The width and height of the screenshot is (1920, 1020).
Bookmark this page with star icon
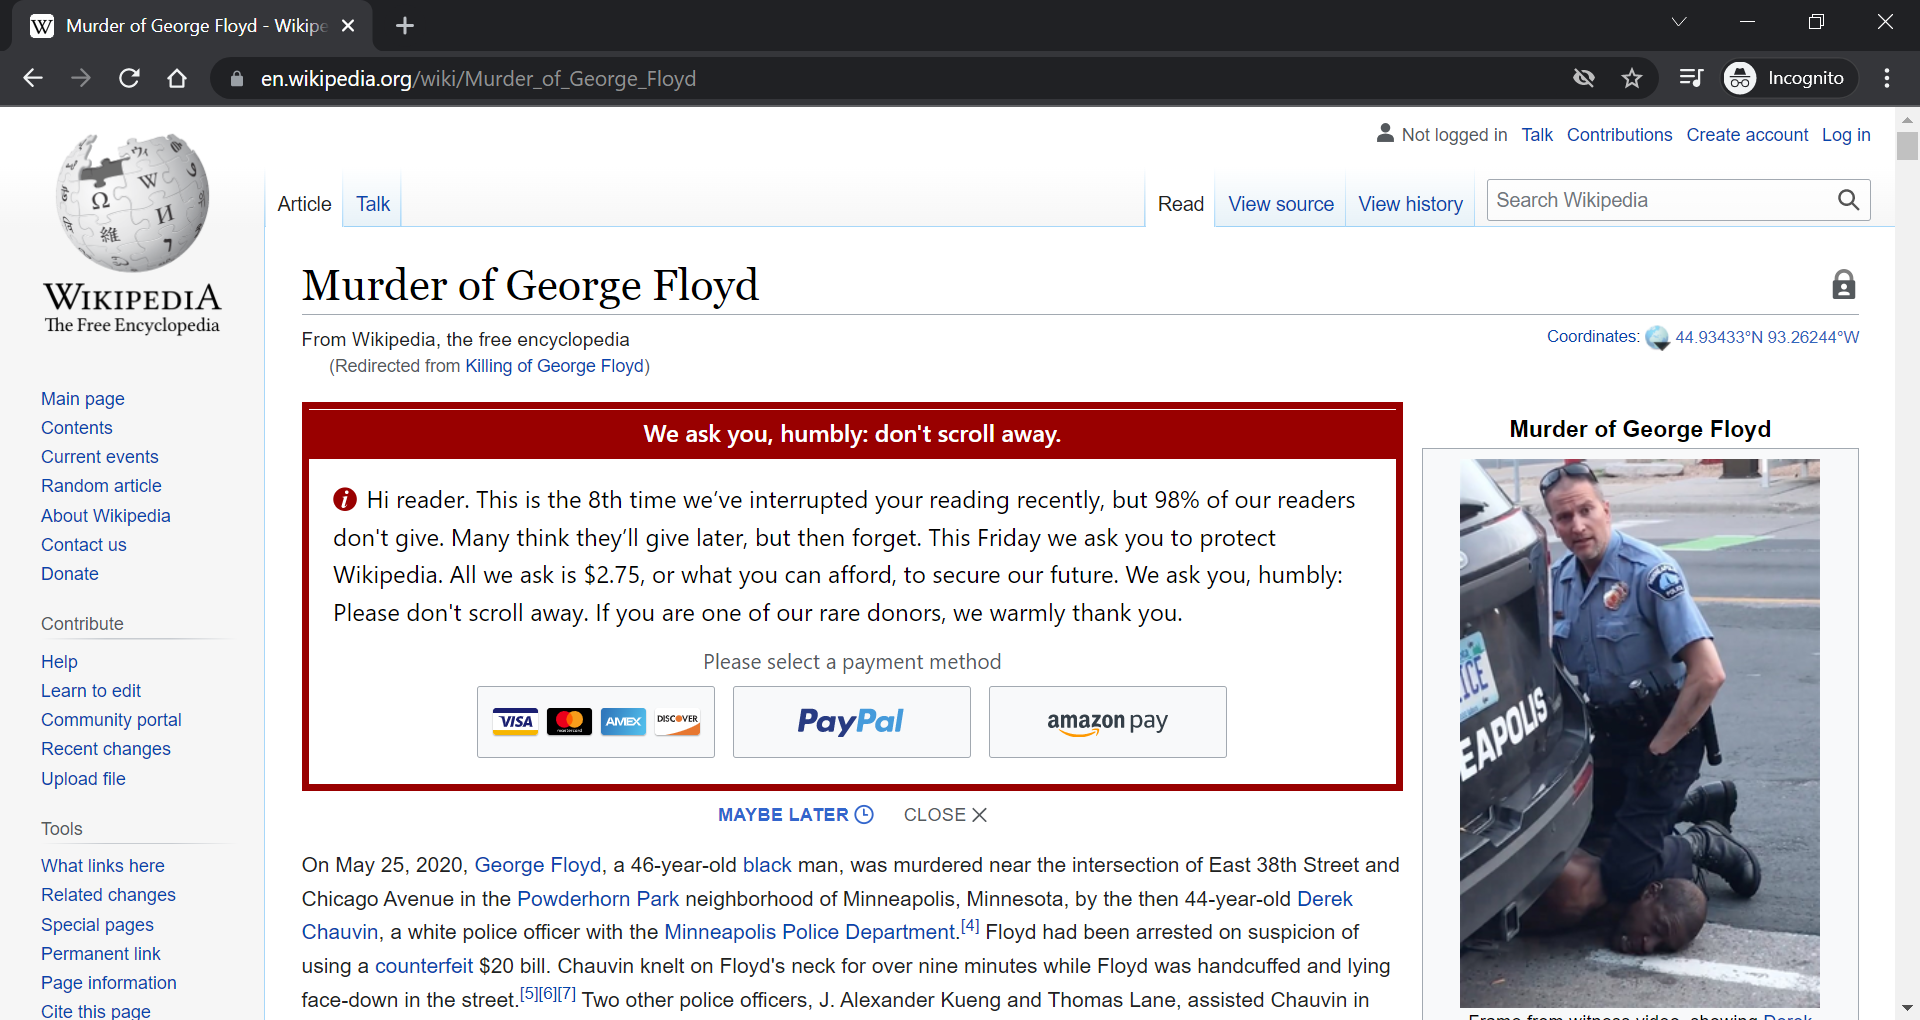(1632, 78)
